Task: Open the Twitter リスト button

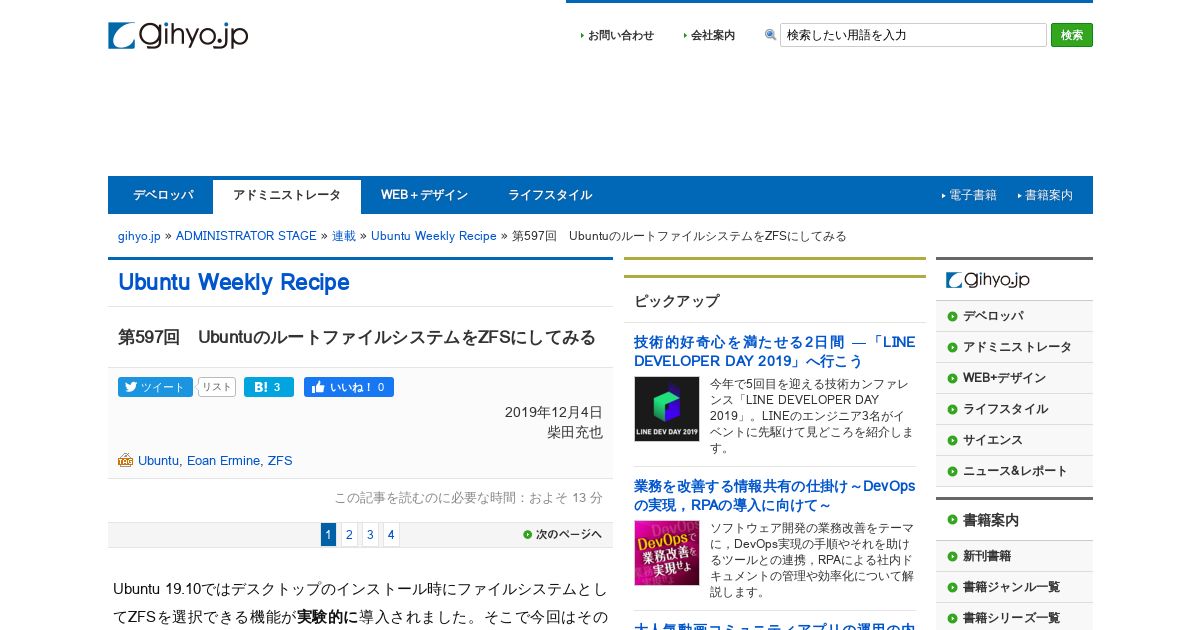Action: pos(217,387)
